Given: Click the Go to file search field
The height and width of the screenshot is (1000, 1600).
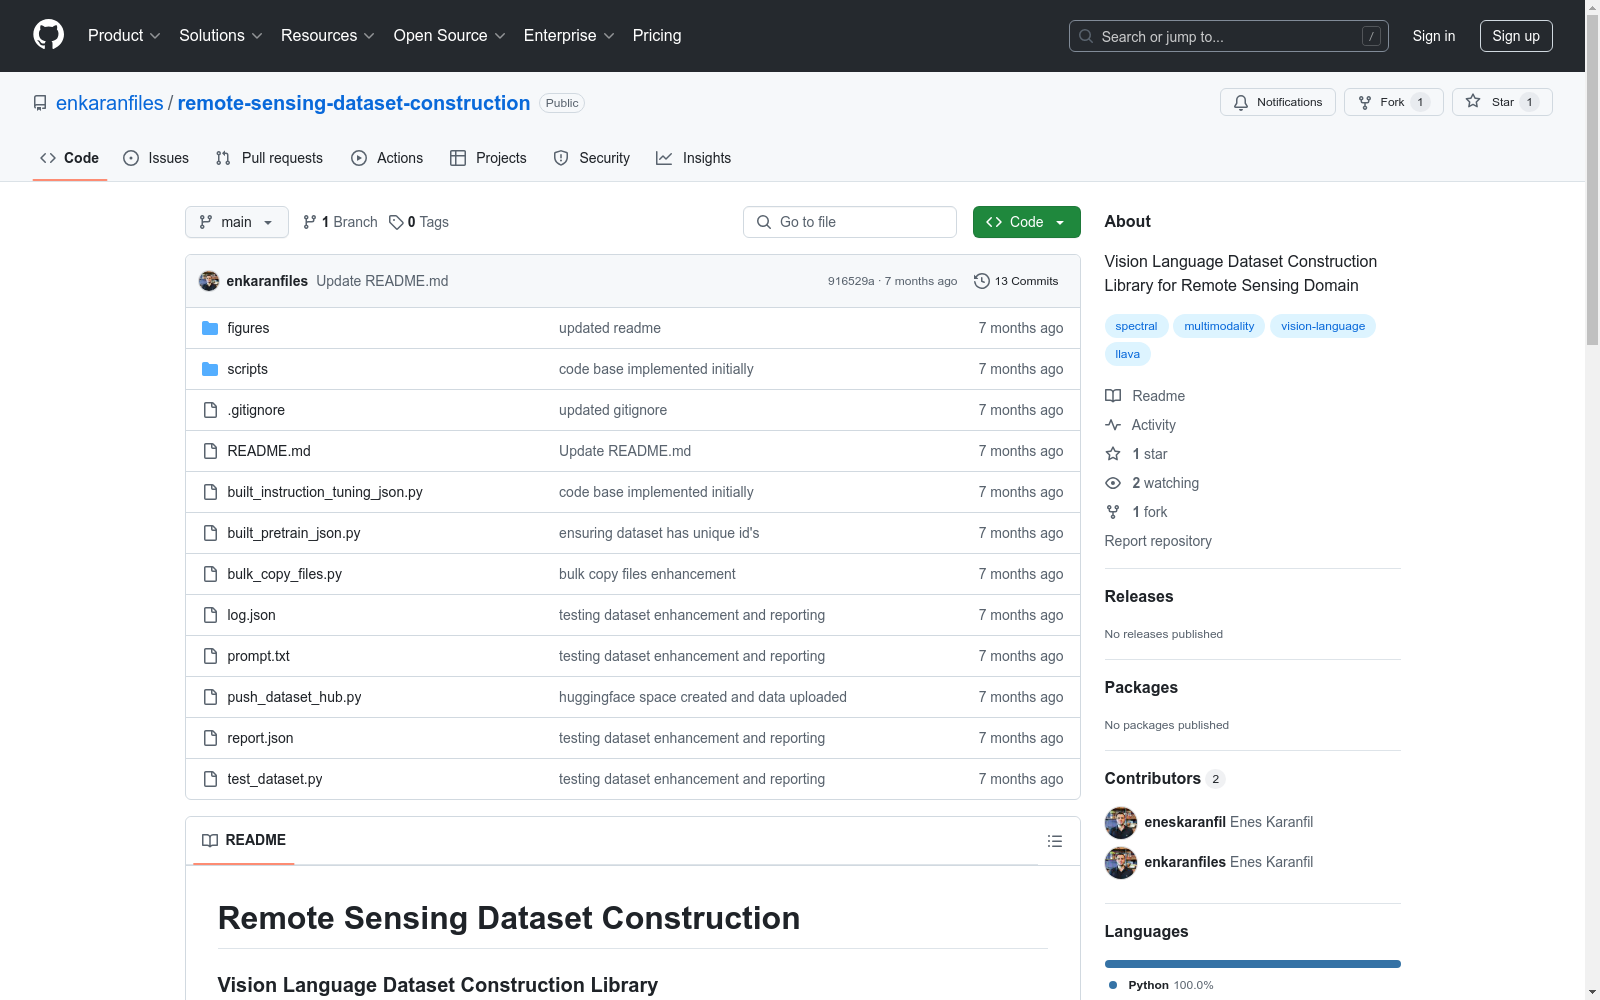Looking at the screenshot, I should pyautogui.click(x=850, y=222).
